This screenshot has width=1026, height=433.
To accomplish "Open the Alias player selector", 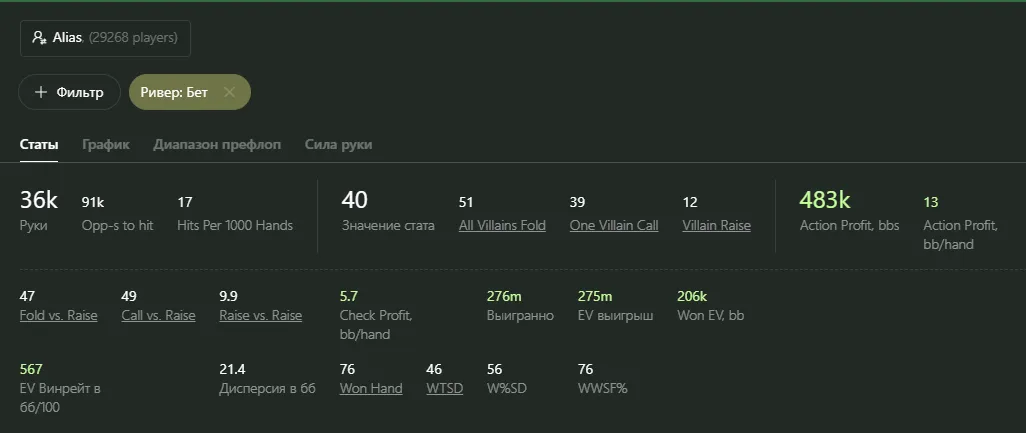I will coord(105,38).
